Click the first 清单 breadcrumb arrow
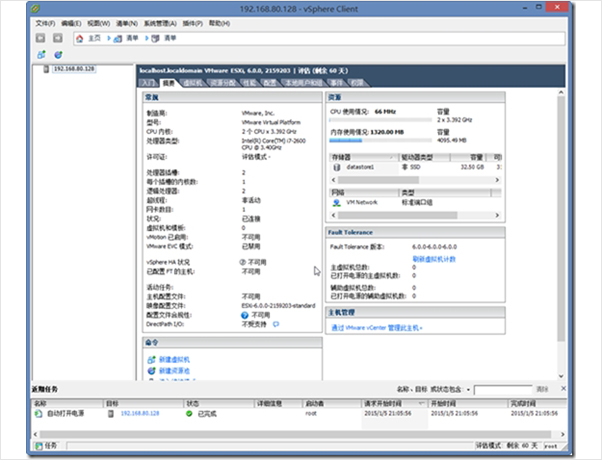602x460 pixels. pyautogui.click(x=109, y=38)
